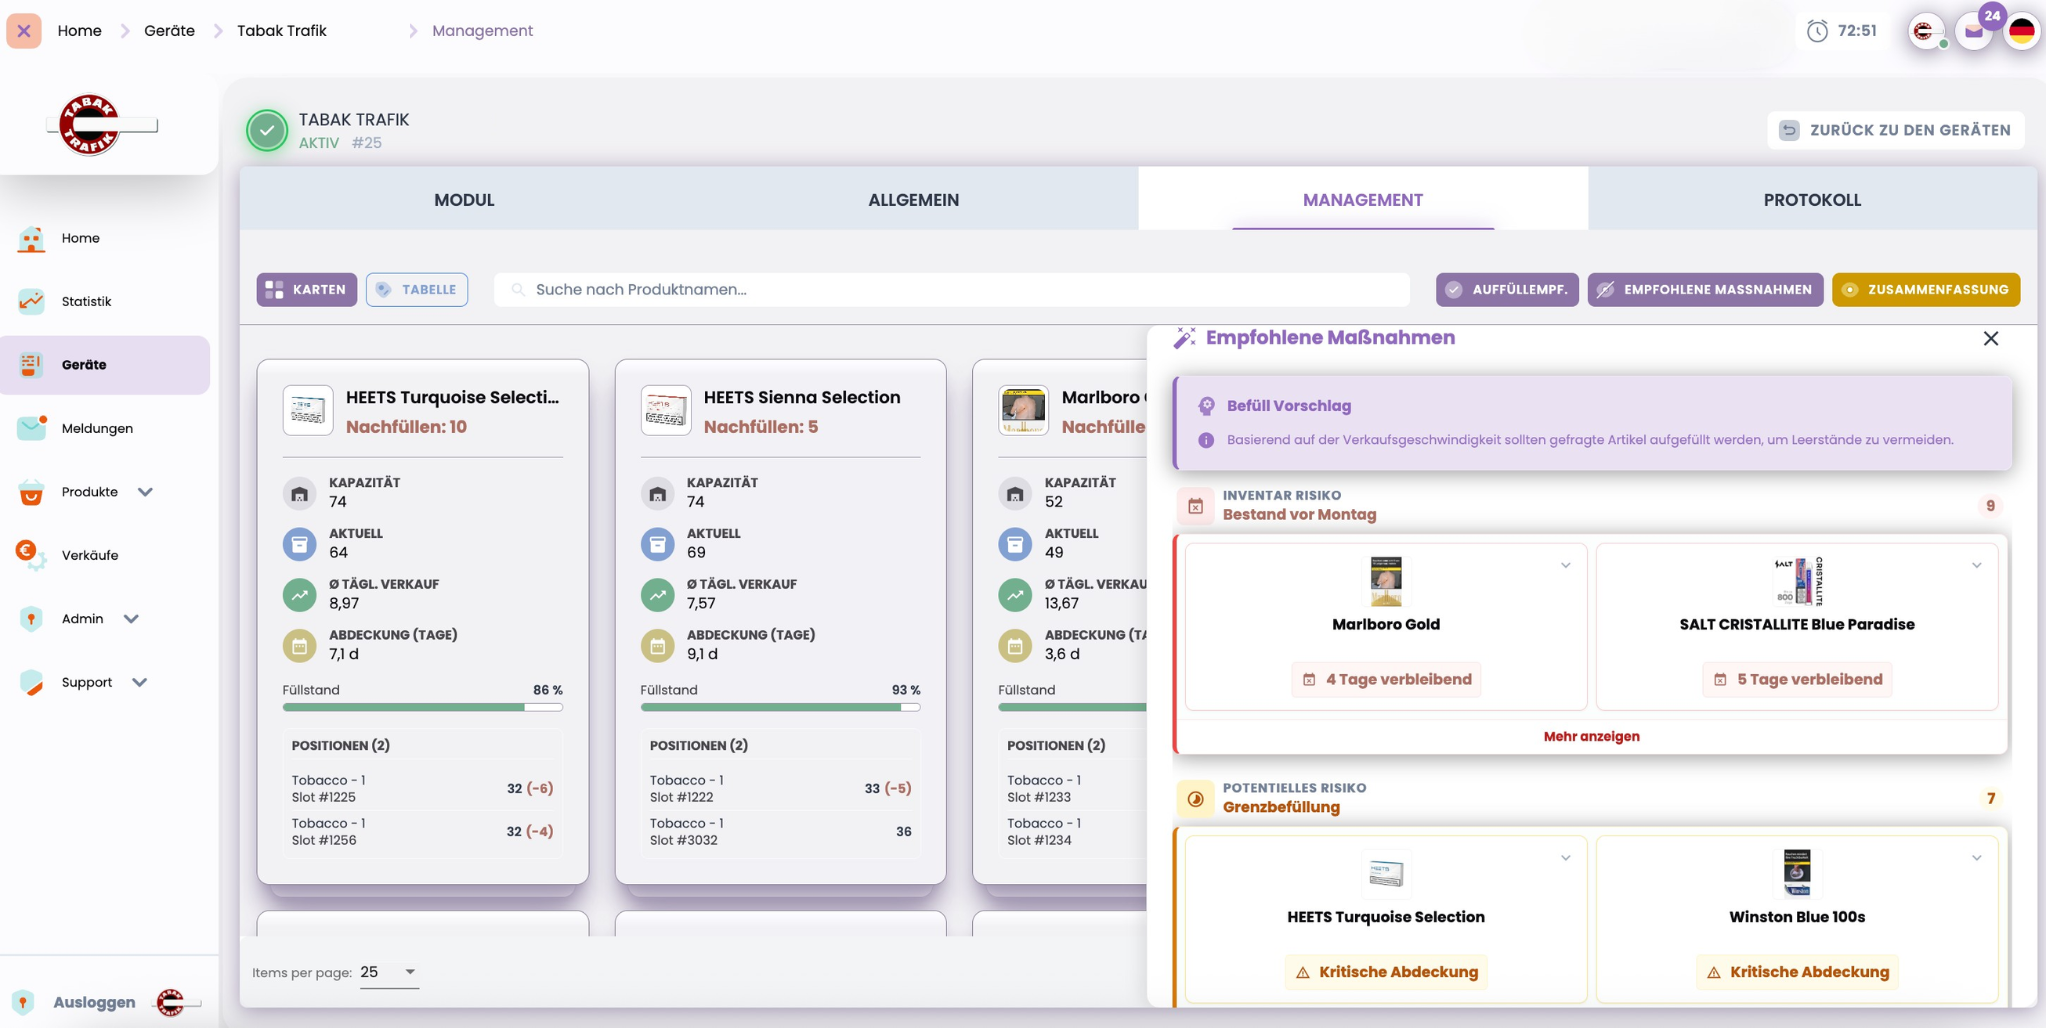Click the German flag language icon
The image size is (2048, 1028).
pyautogui.click(x=2022, y=31)
